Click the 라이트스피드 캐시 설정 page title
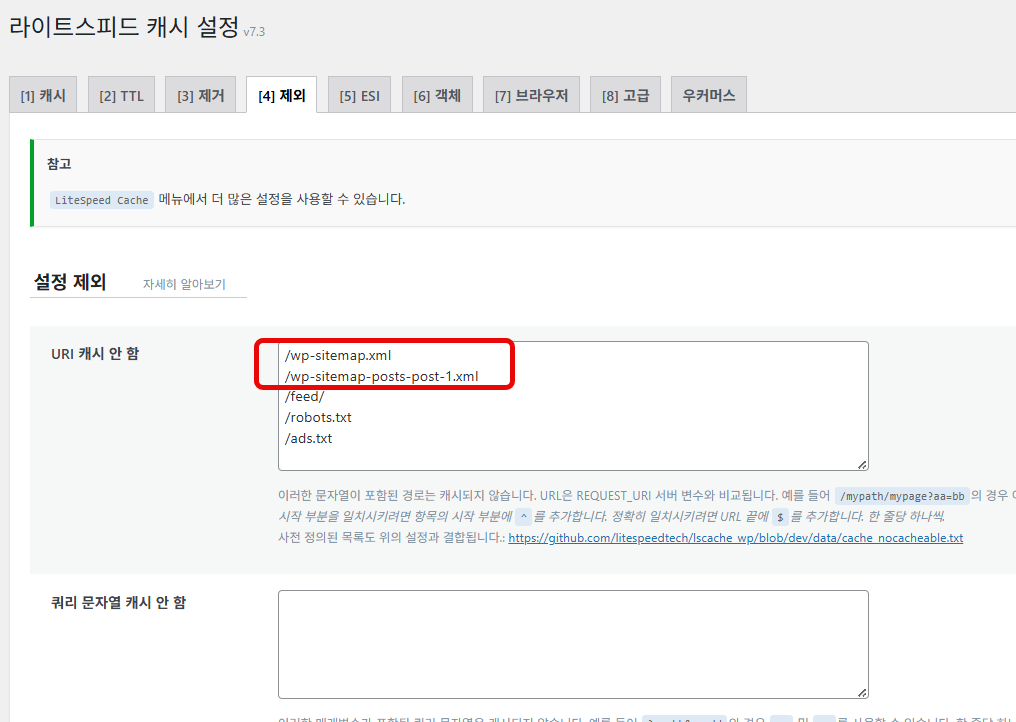 [x=124, y=27]
